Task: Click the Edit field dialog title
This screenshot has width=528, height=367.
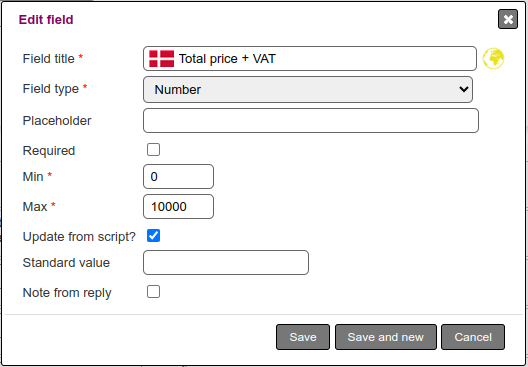Action: [46, 20]
